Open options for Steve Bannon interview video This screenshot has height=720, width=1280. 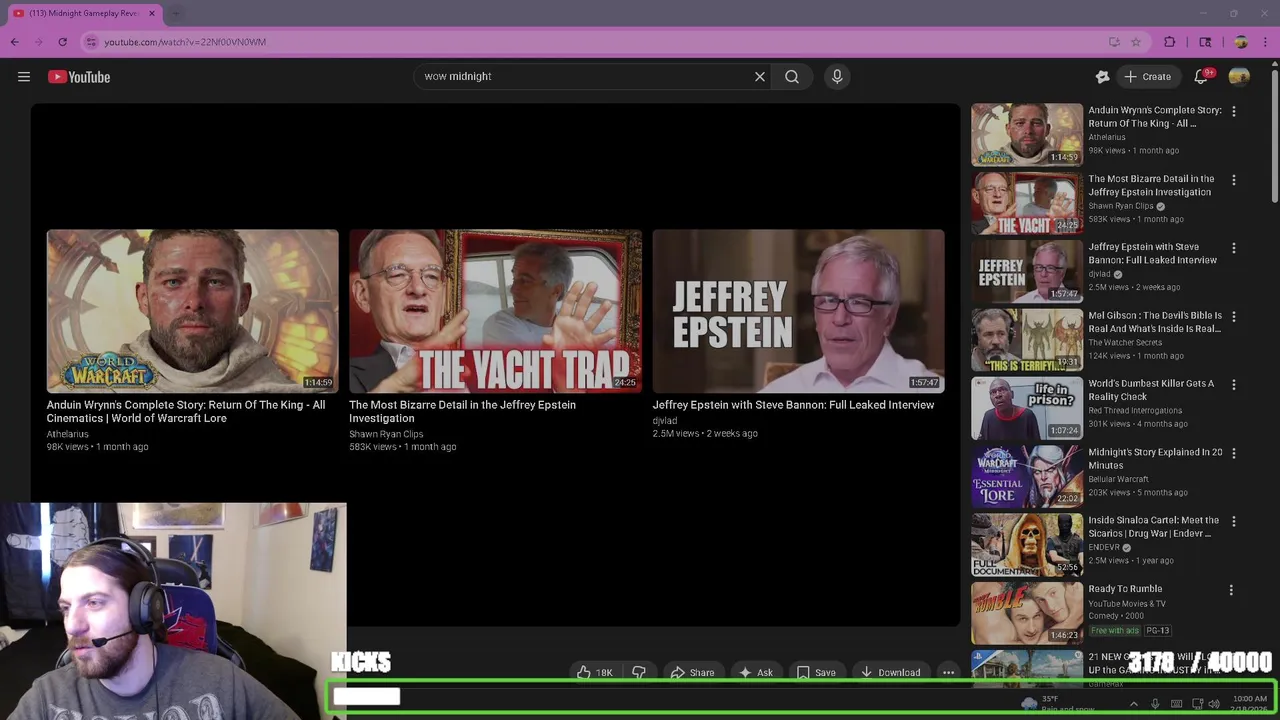click(1233, 248)
